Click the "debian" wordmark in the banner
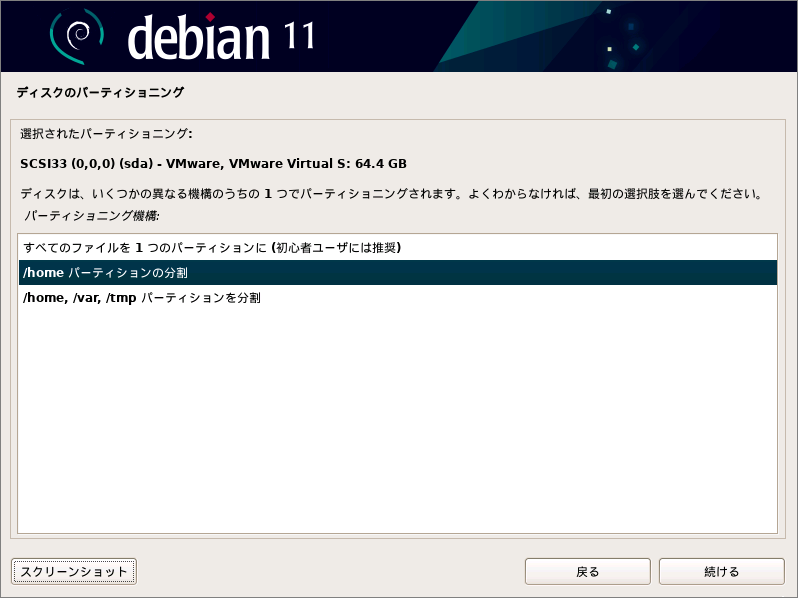Viewport: 798px width, 598px height. tap(200, 38)
